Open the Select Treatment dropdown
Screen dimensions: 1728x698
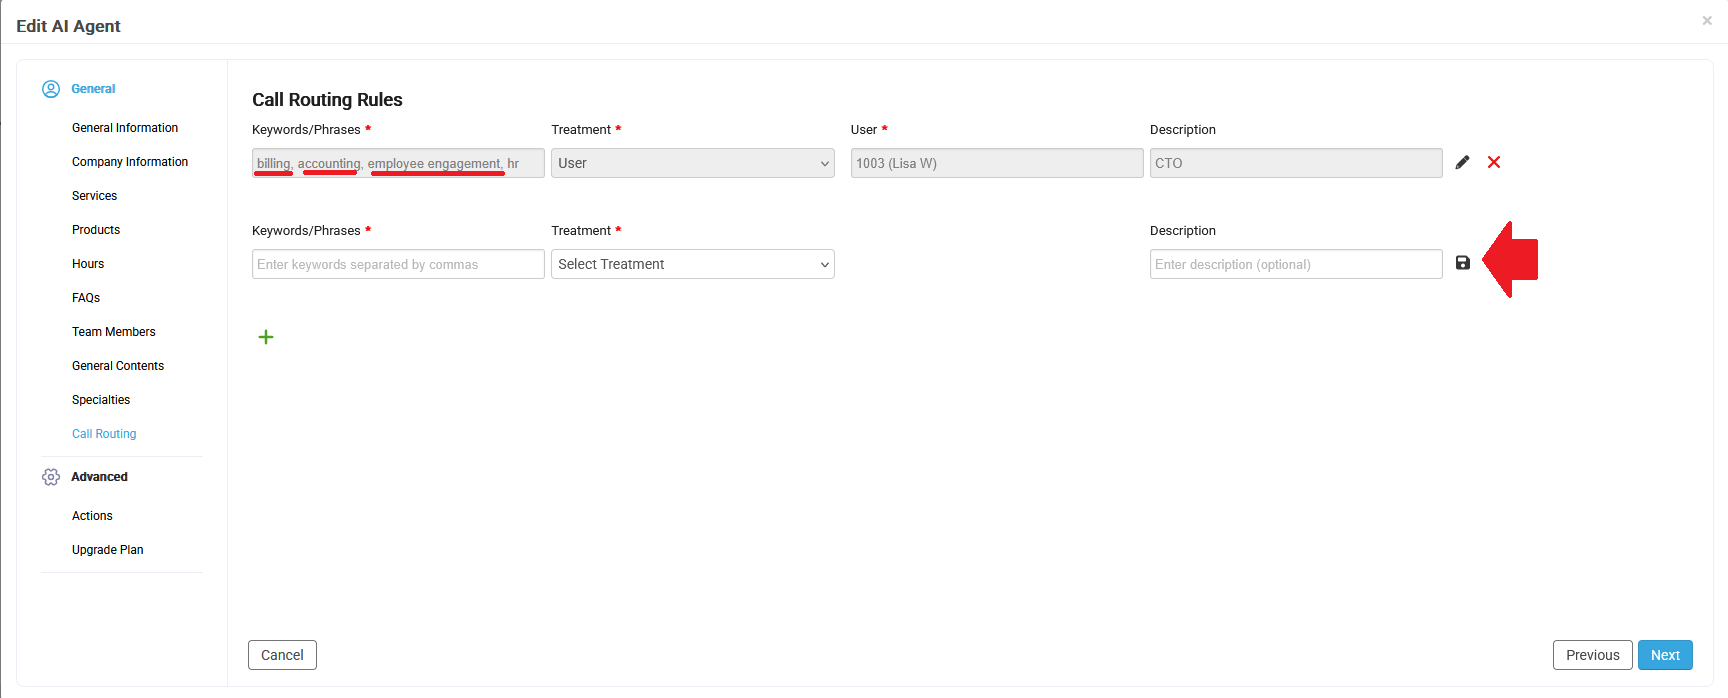pos(692,264)
